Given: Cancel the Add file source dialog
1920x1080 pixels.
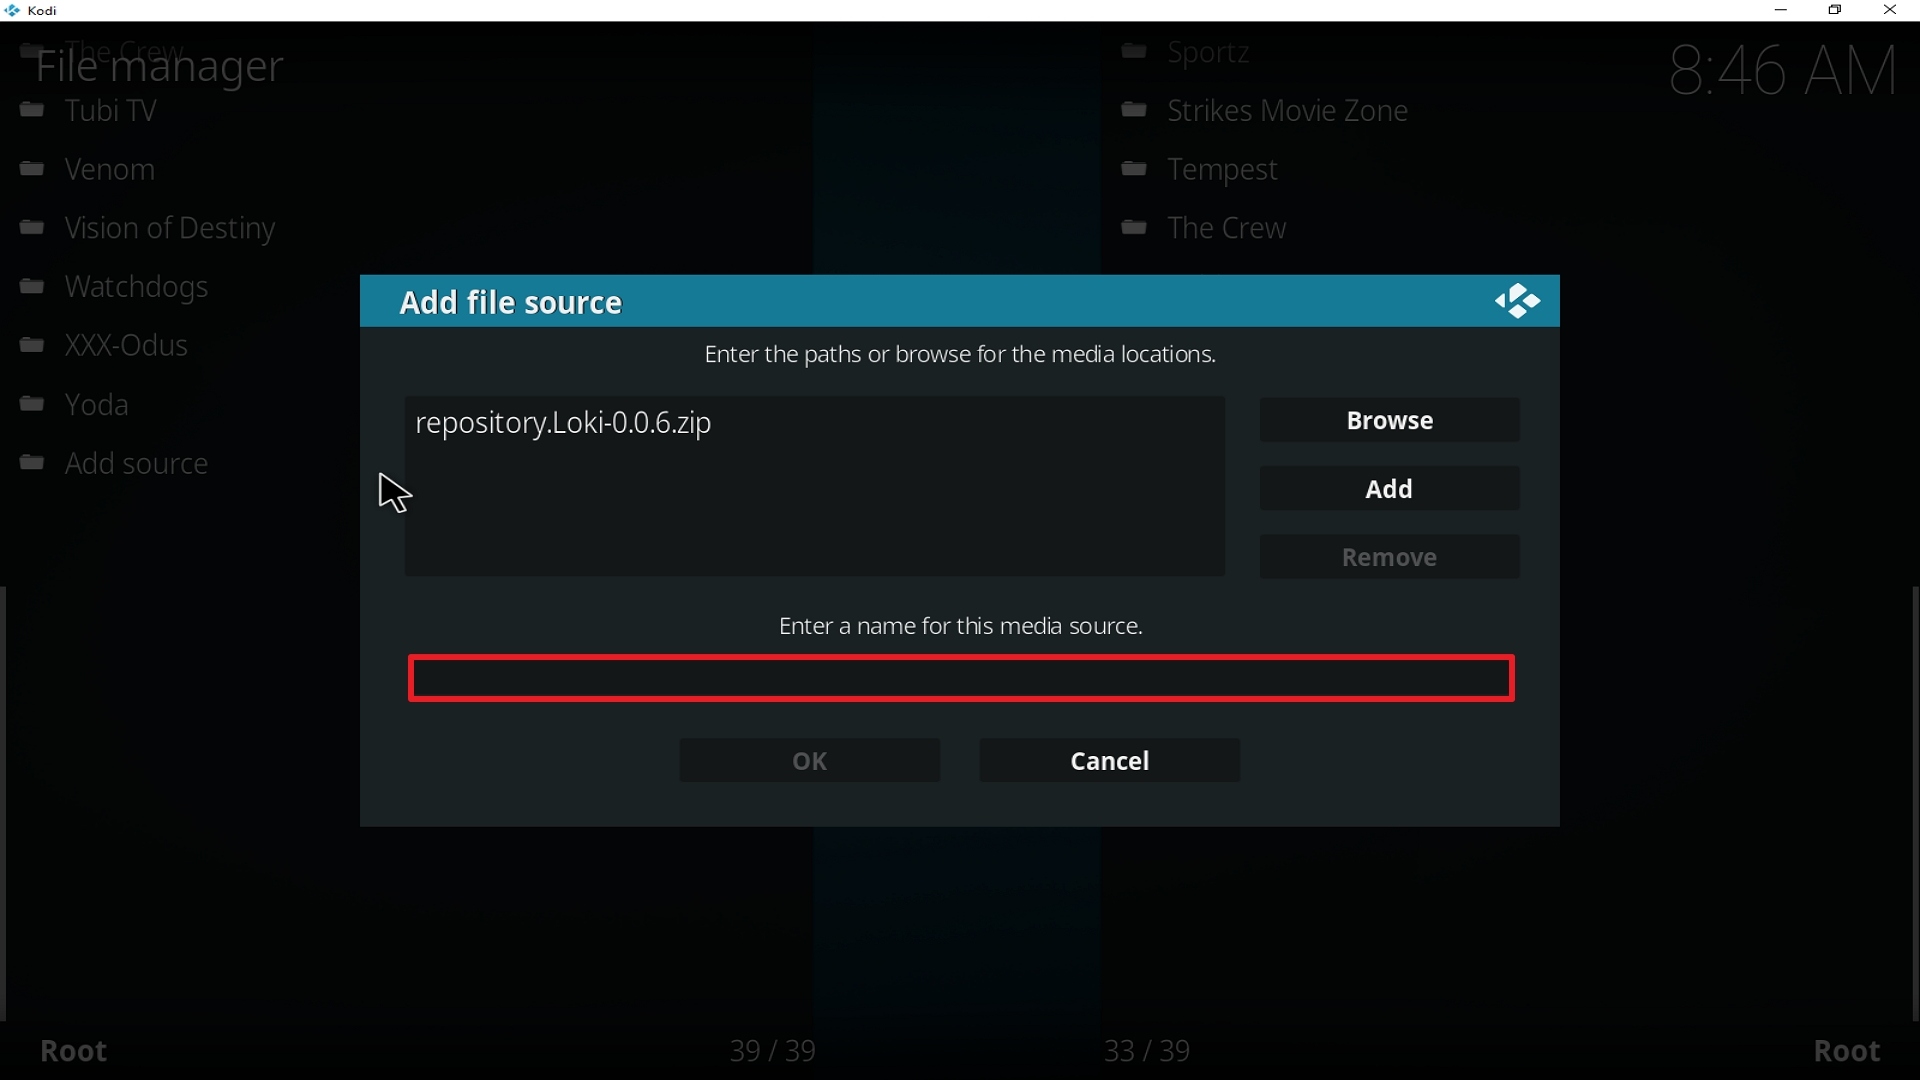Looking at the screenshot, I should pyautogui.click(x=1110, y=761).
